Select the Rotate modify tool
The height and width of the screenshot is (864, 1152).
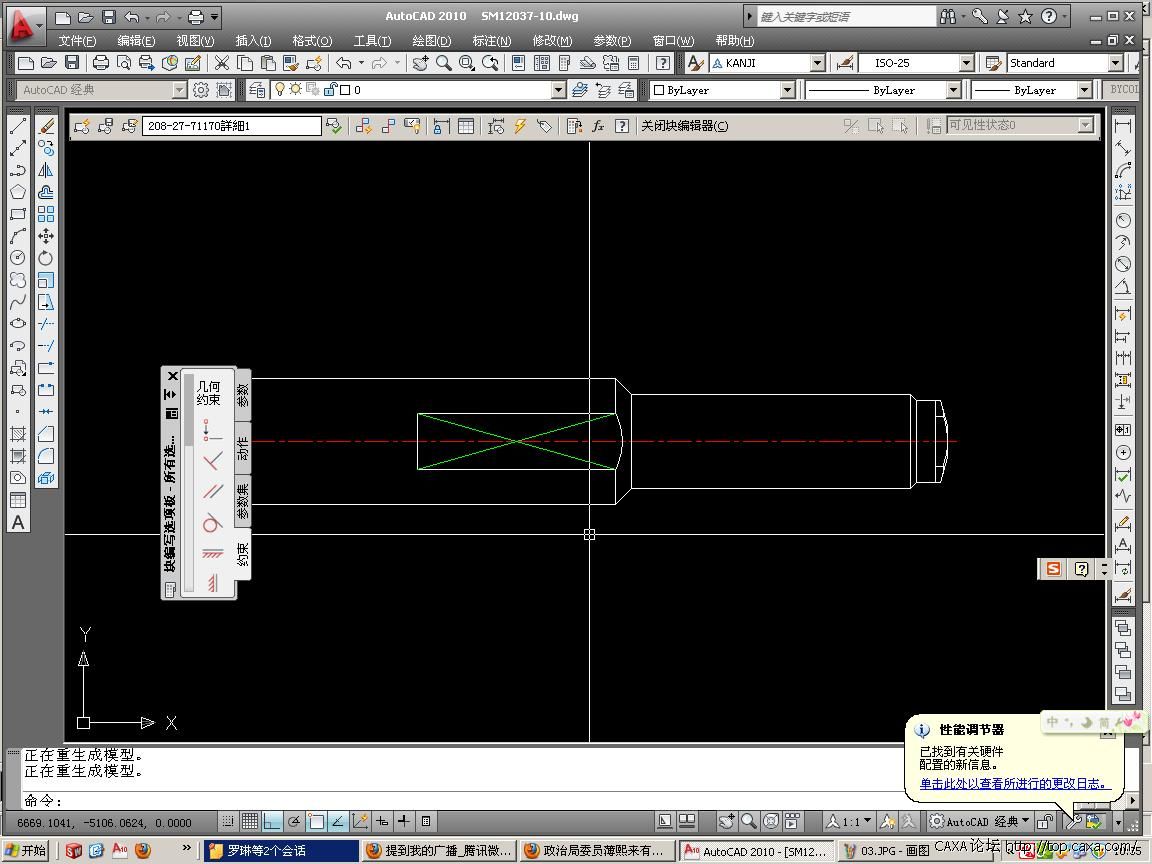tap(46, 258)
